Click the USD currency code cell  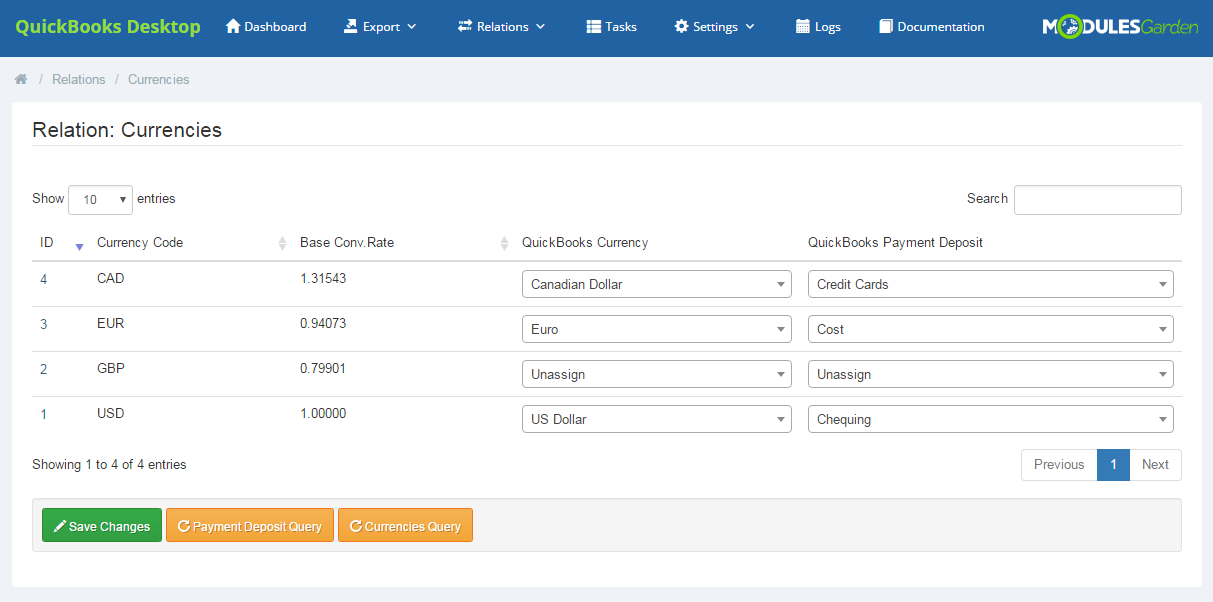pyautogui.click(x=111, y=413)
